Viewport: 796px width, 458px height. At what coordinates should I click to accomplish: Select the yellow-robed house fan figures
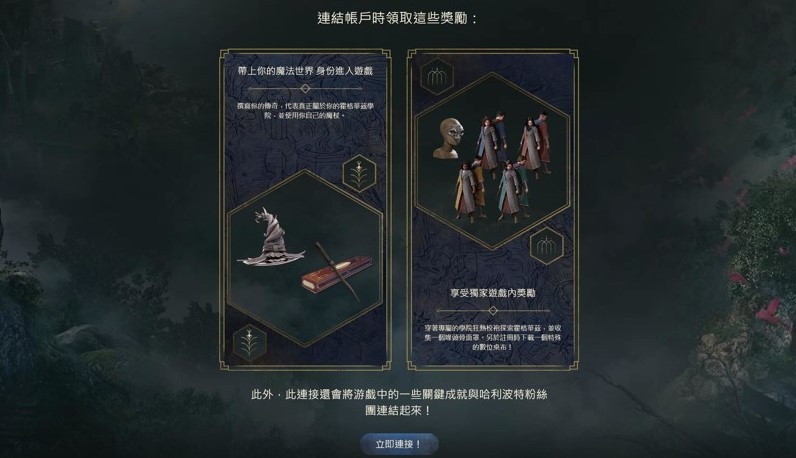point(470,191)
